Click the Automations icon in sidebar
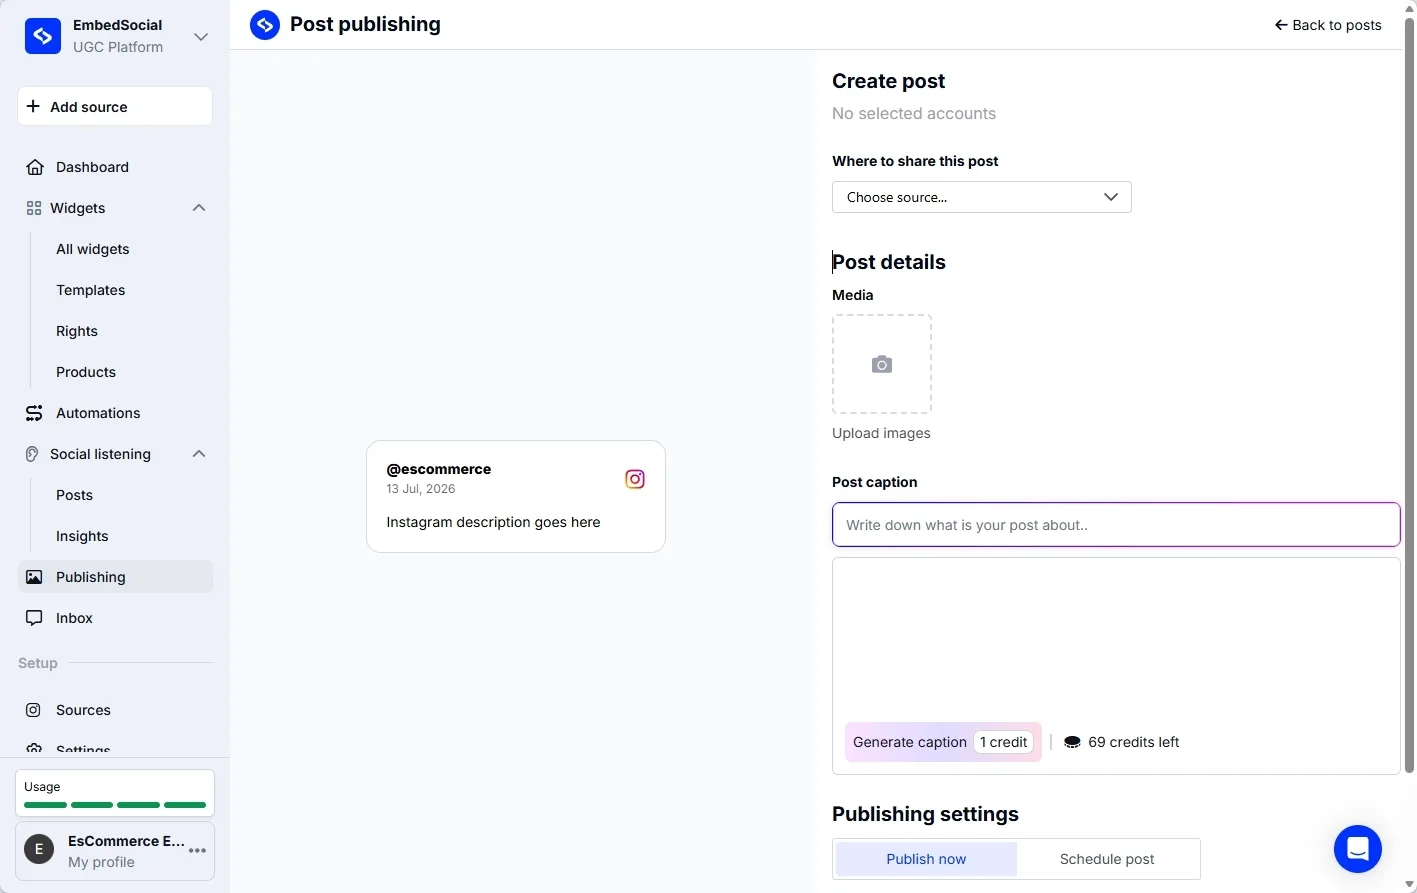The height and width of the screenshot is (893, 1417). 35,413
